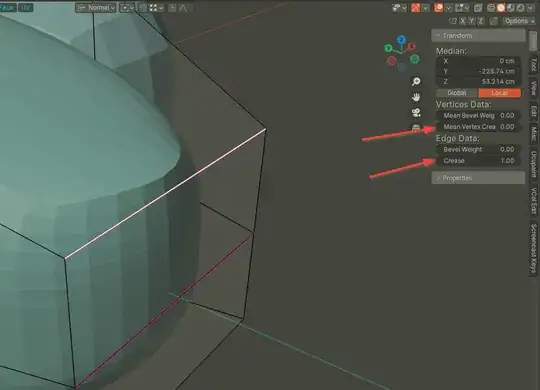The height and width of the screenshot is (390, 540).
Task: Expand the Properties panel
Action: (478, 178)
